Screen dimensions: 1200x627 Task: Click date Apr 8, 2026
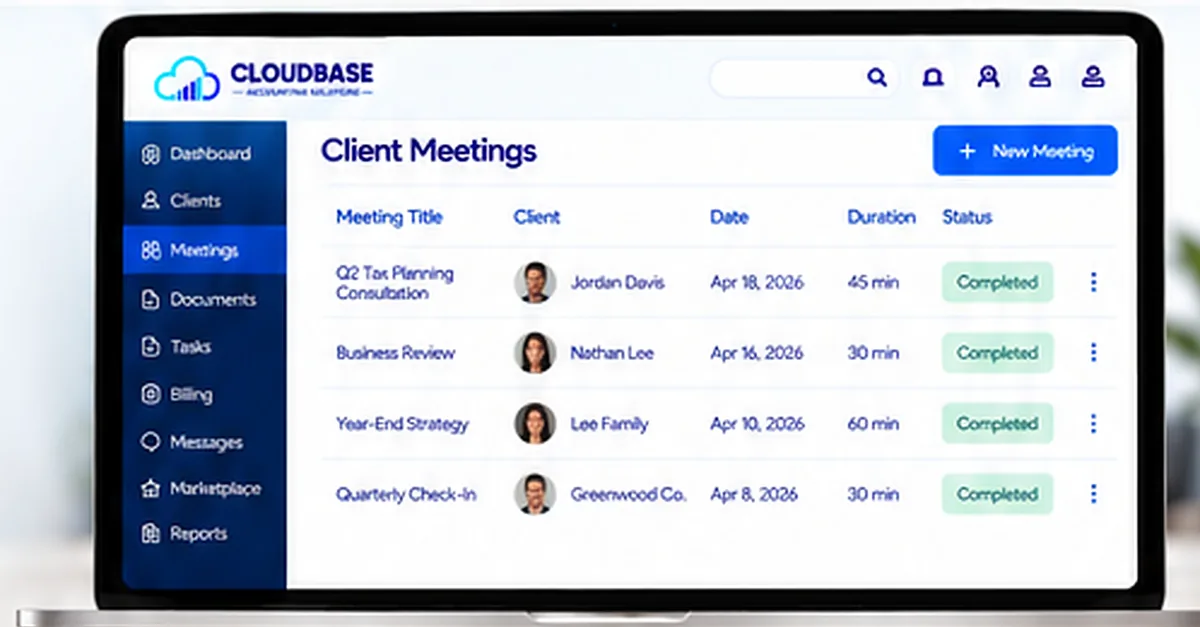point(753,494)
